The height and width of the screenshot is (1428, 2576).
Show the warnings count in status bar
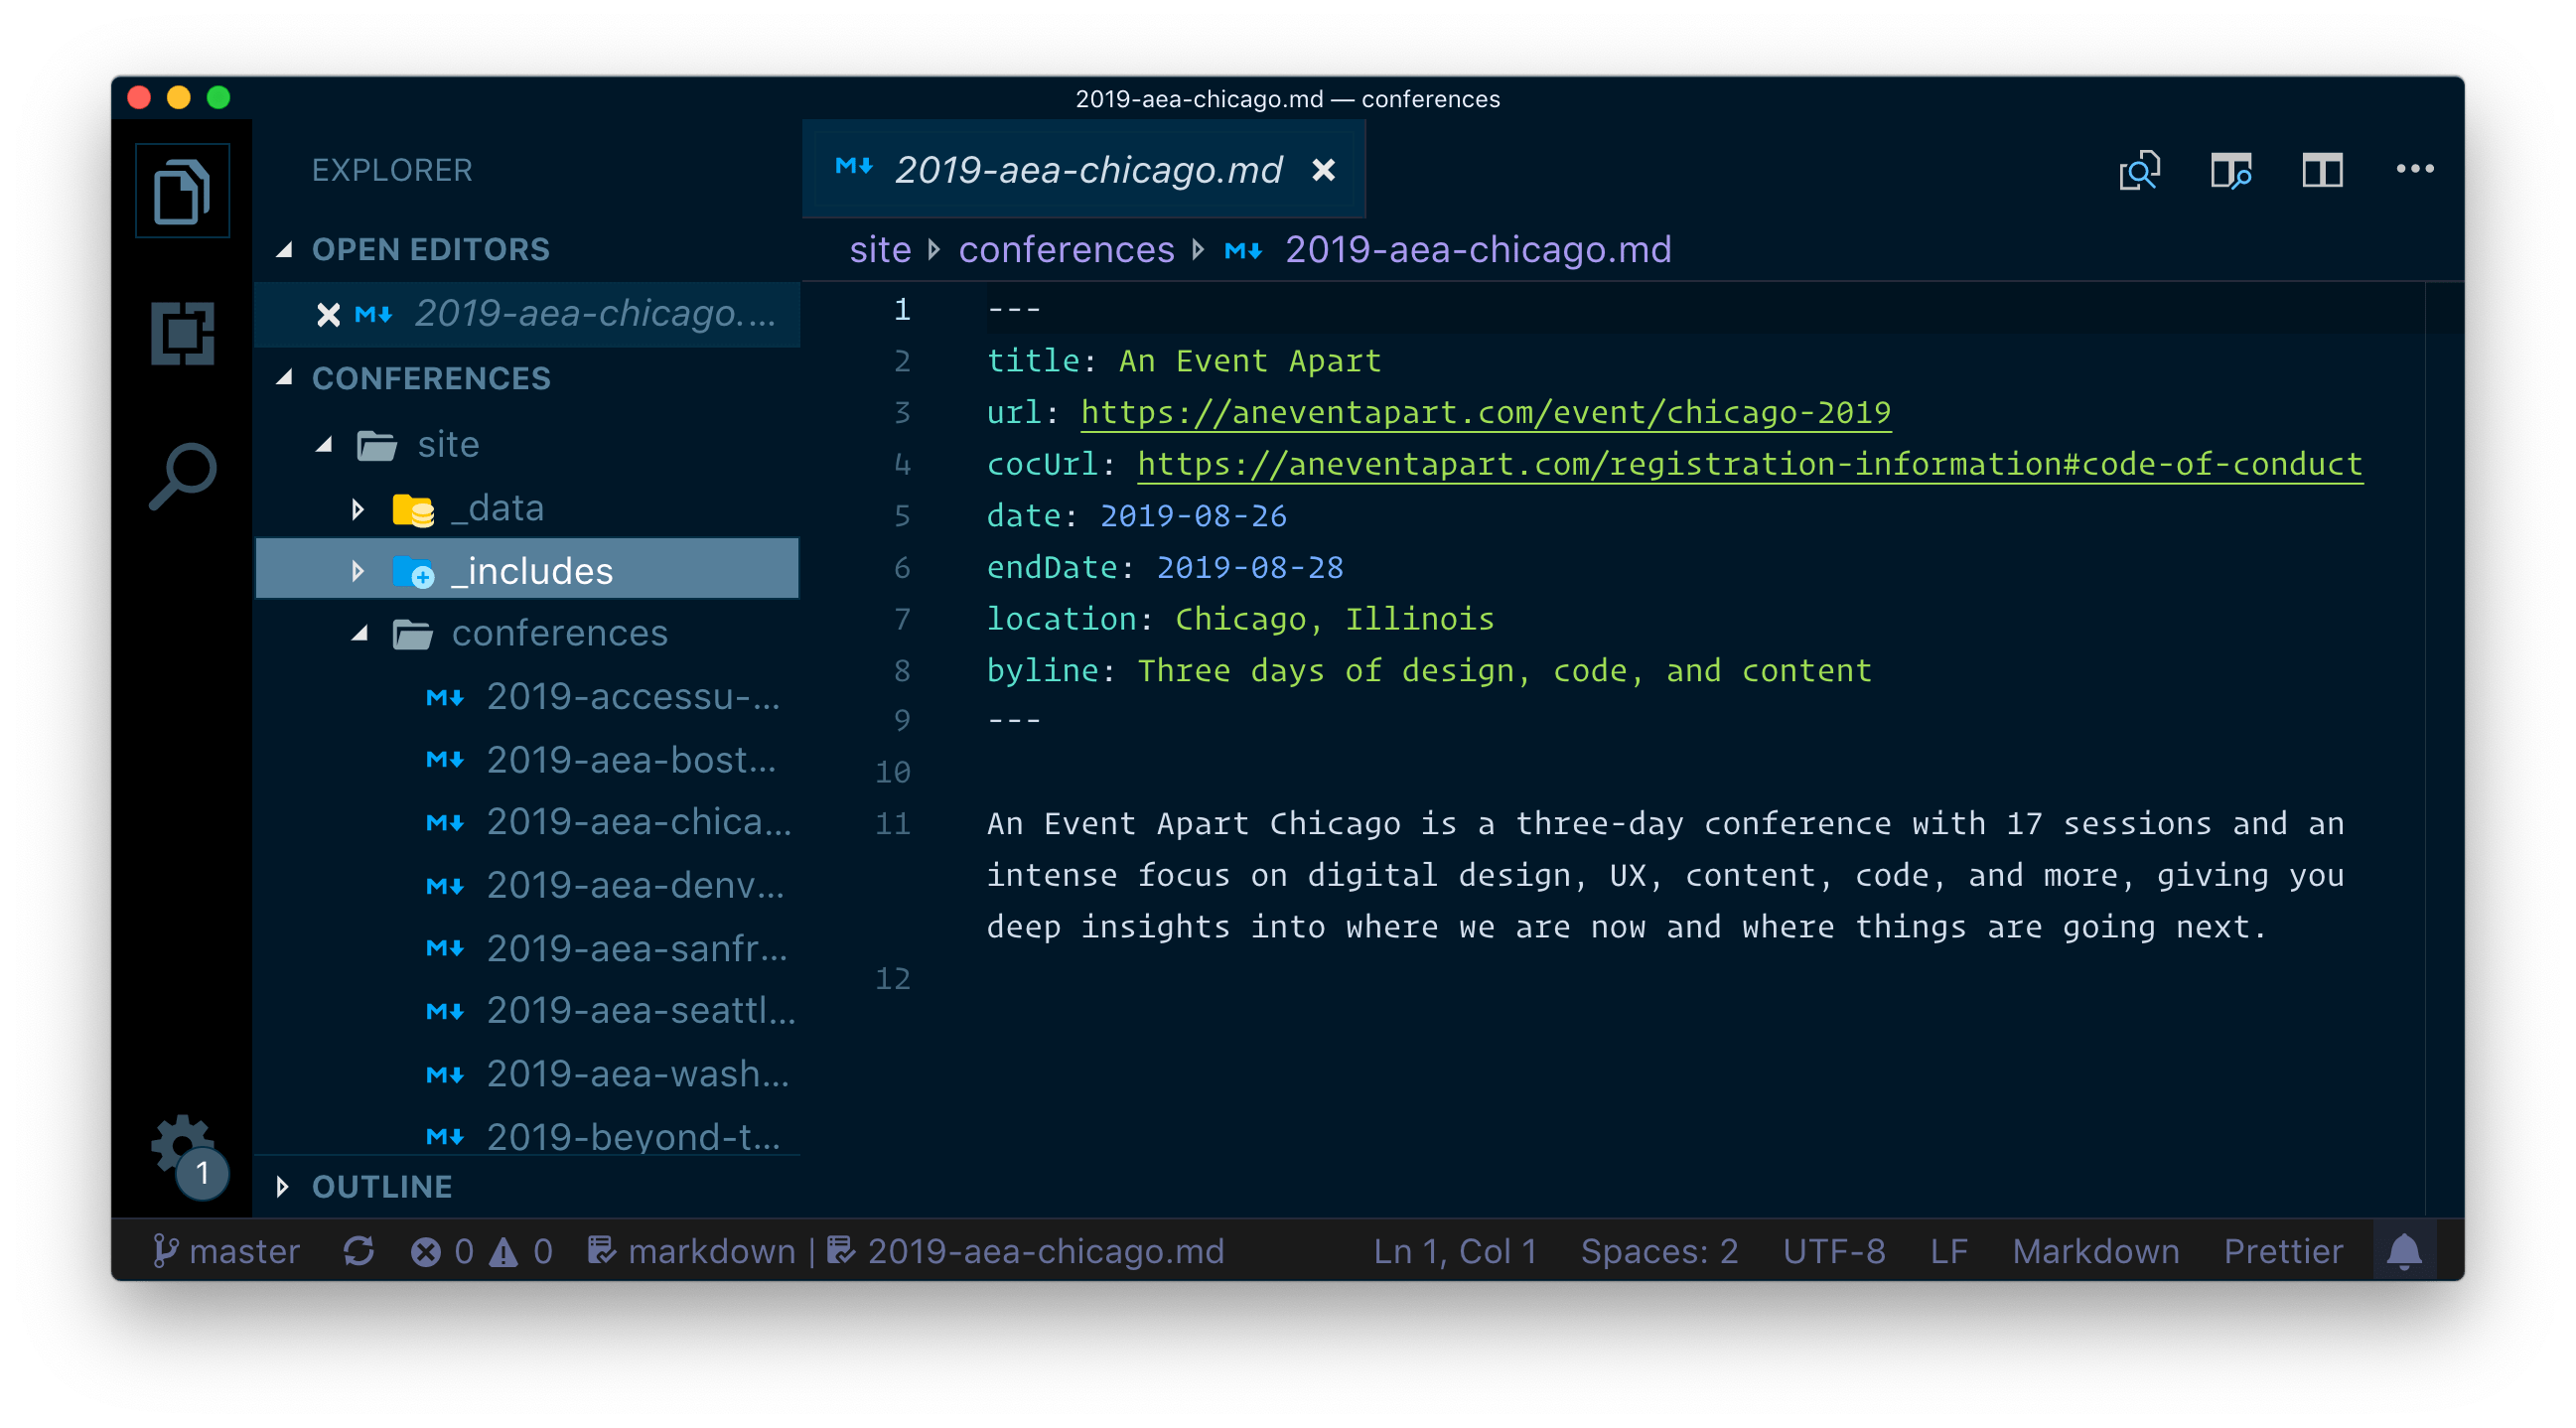tap(520, 1251)
